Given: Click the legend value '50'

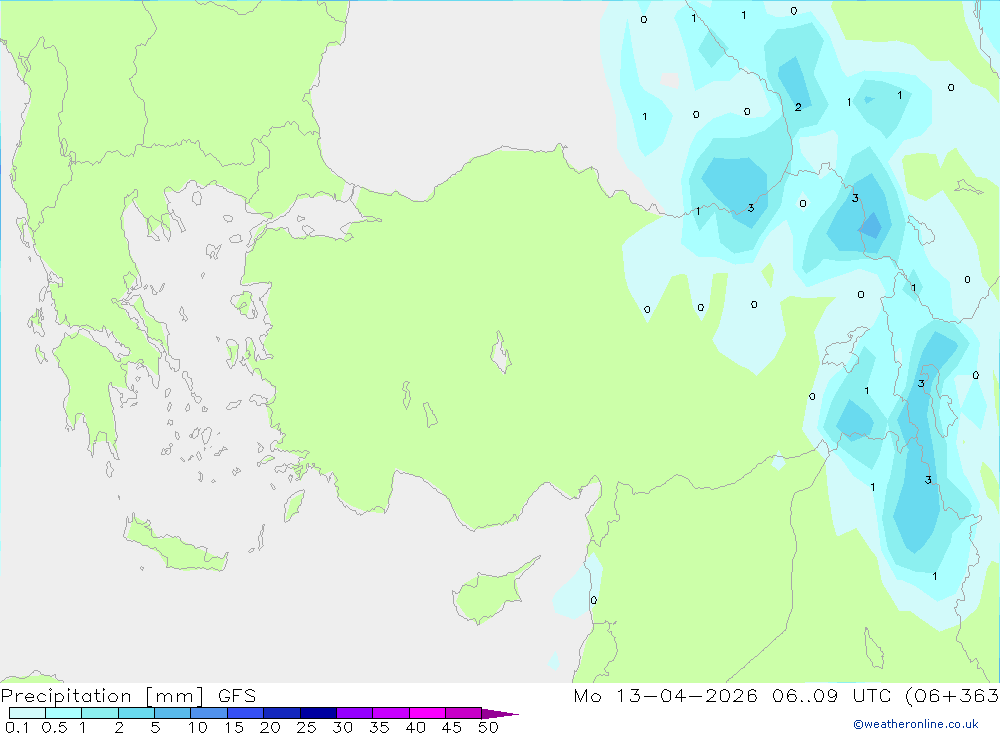Looking at the screenshot, I should coord(488,727).
